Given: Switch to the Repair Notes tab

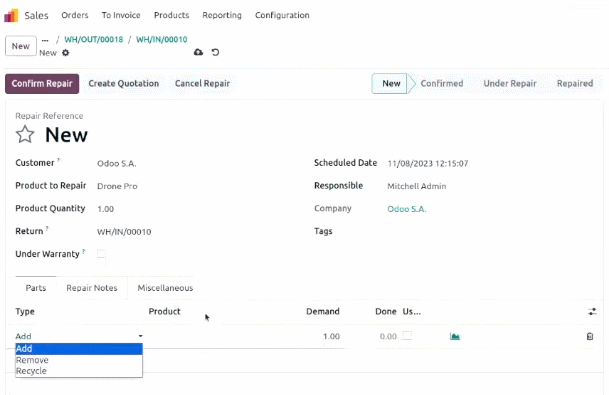Looking at the screenshot, I should [92, 288].
